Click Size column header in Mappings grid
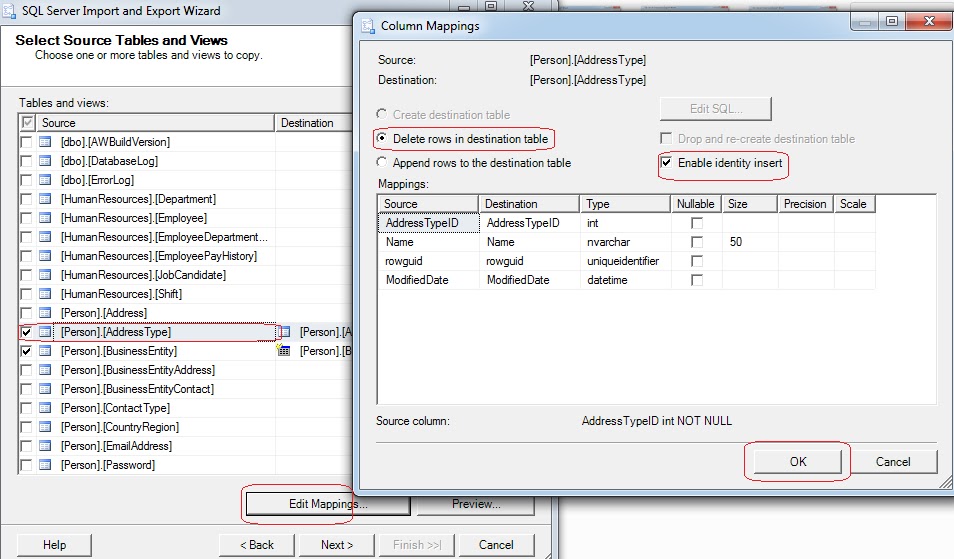 click(x=750, y=204)
